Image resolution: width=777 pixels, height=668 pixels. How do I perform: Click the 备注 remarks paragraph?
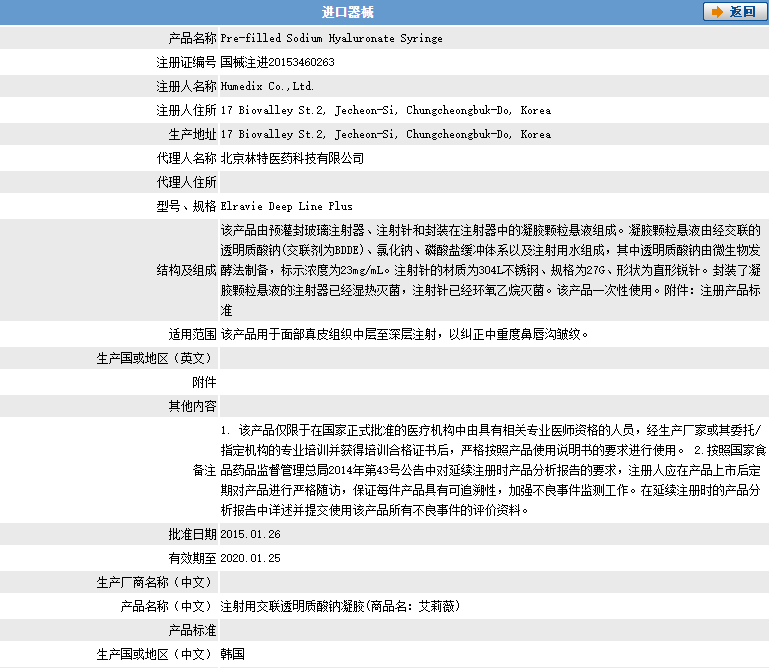(490, 469)
